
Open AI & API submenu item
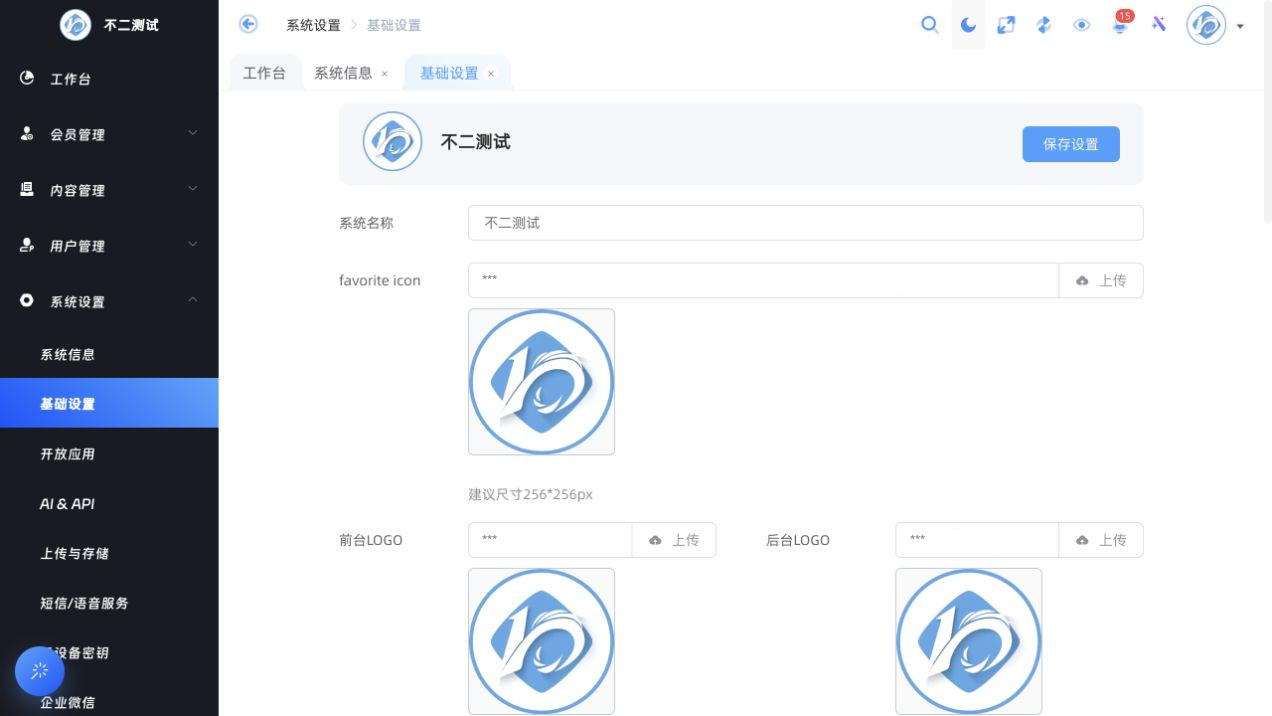pyautogui.click(x=109, y=503)
